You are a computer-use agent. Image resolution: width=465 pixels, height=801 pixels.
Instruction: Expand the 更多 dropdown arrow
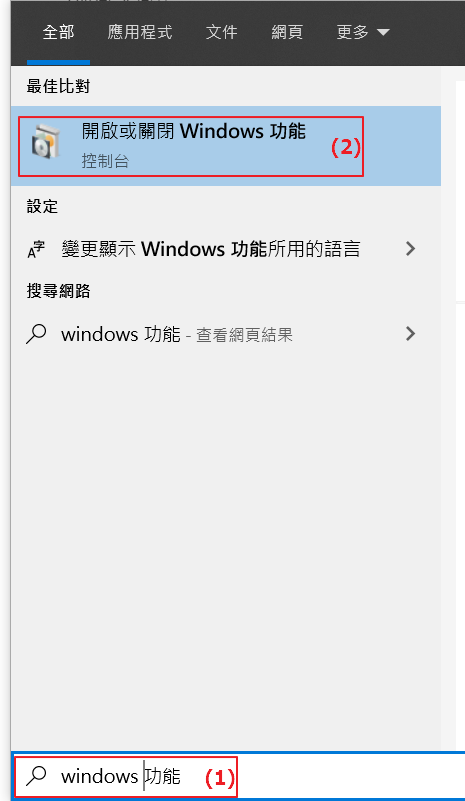(x=383, y=33)
